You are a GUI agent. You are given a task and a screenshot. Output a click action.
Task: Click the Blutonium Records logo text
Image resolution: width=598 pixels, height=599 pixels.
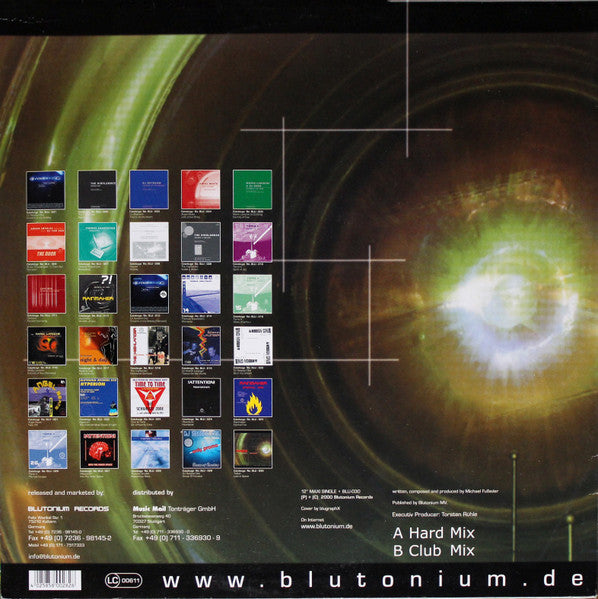(x=68, y=509)
